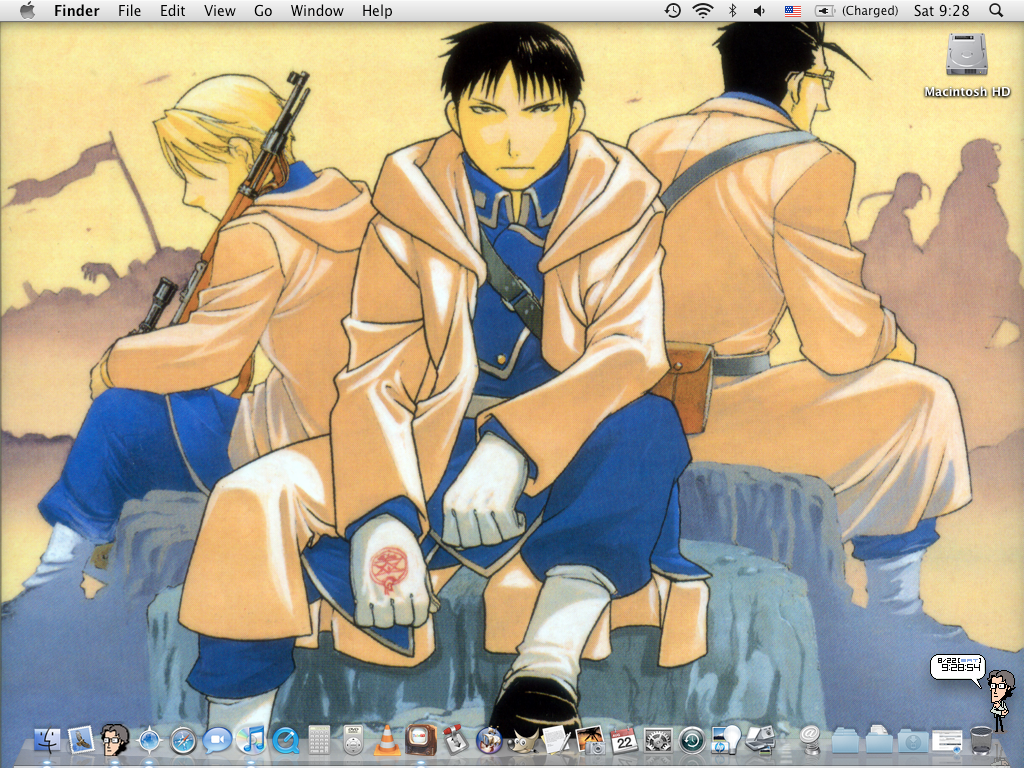Open the volume control in menu bar
Viewport: 1024px width, 768px height.
pos(760,10)
